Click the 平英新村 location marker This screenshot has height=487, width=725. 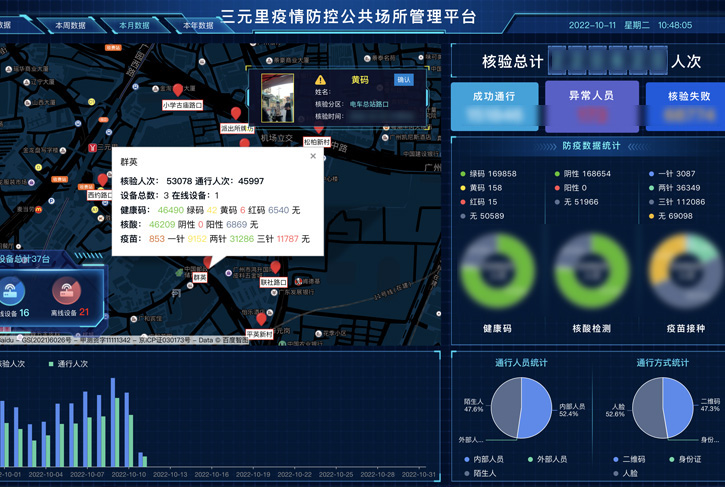tap(260, 321)
